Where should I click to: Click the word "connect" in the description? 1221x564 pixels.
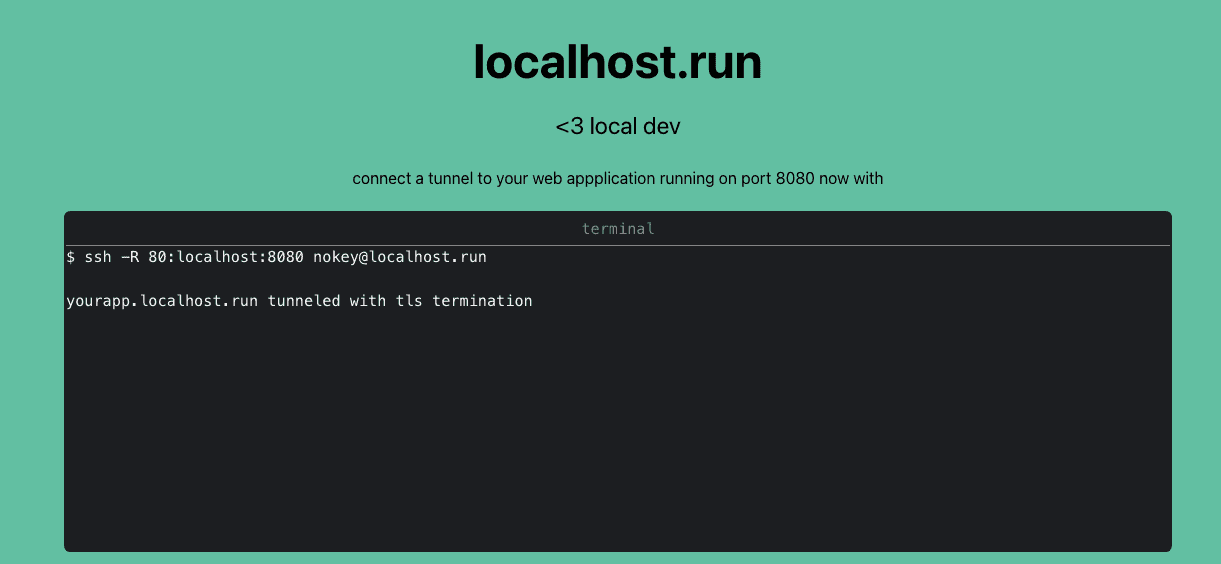click(381, 179)
